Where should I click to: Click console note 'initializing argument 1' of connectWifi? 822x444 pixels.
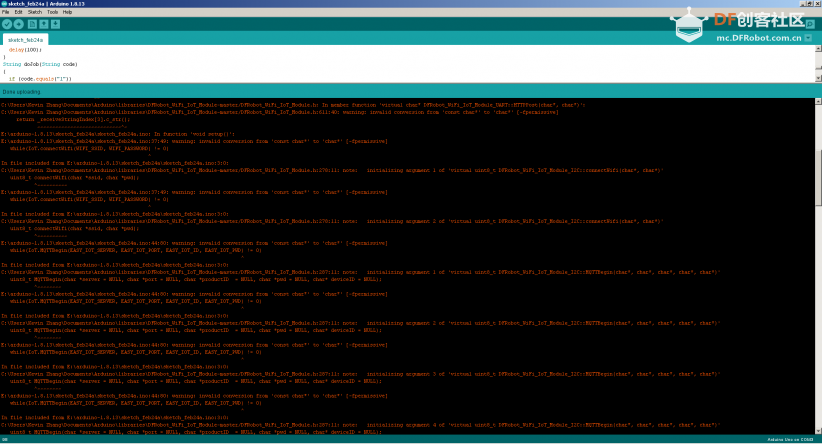(332, 170)
